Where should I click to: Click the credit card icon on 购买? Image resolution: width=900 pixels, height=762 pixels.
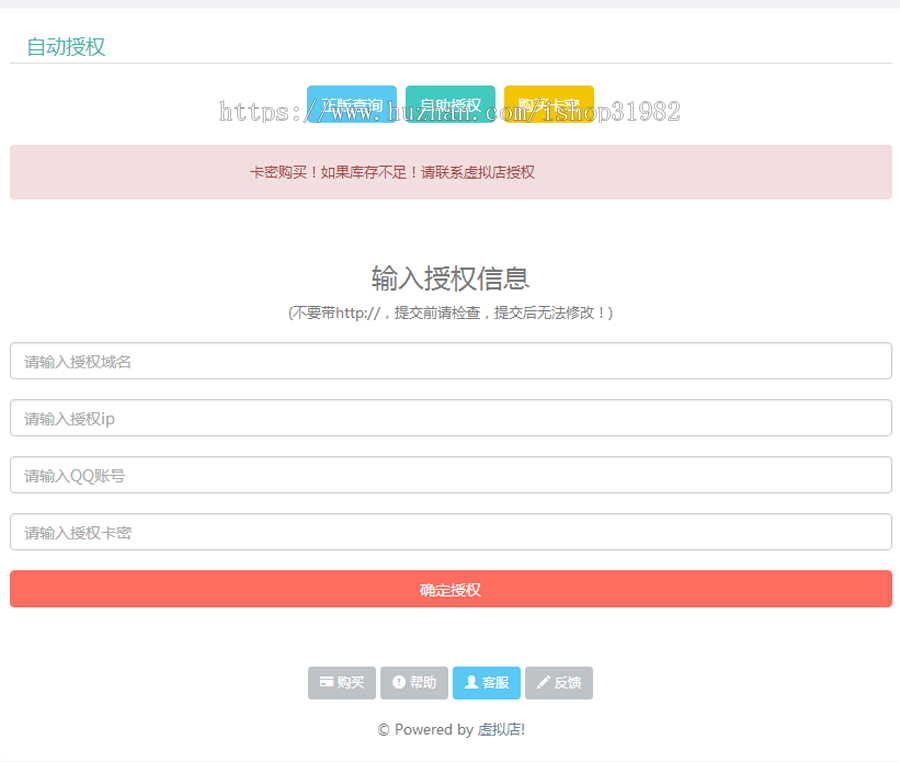[x=326, y=682]
